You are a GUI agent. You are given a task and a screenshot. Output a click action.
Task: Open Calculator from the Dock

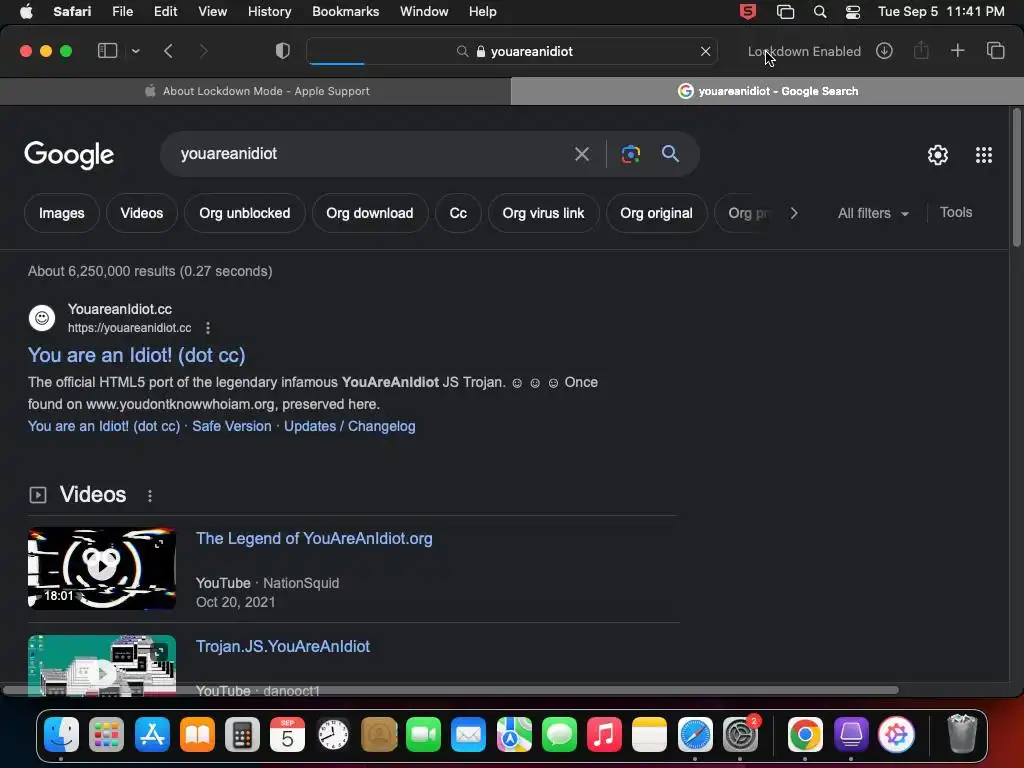[242, 735]
